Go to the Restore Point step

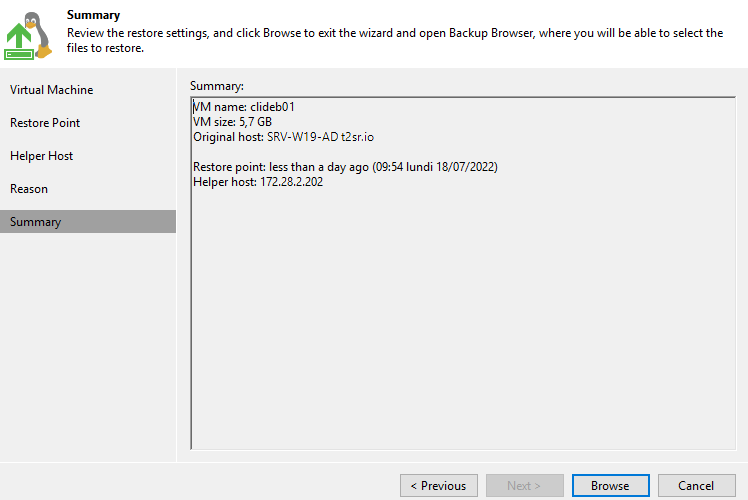pyautogui.click(x=45, y=123)
